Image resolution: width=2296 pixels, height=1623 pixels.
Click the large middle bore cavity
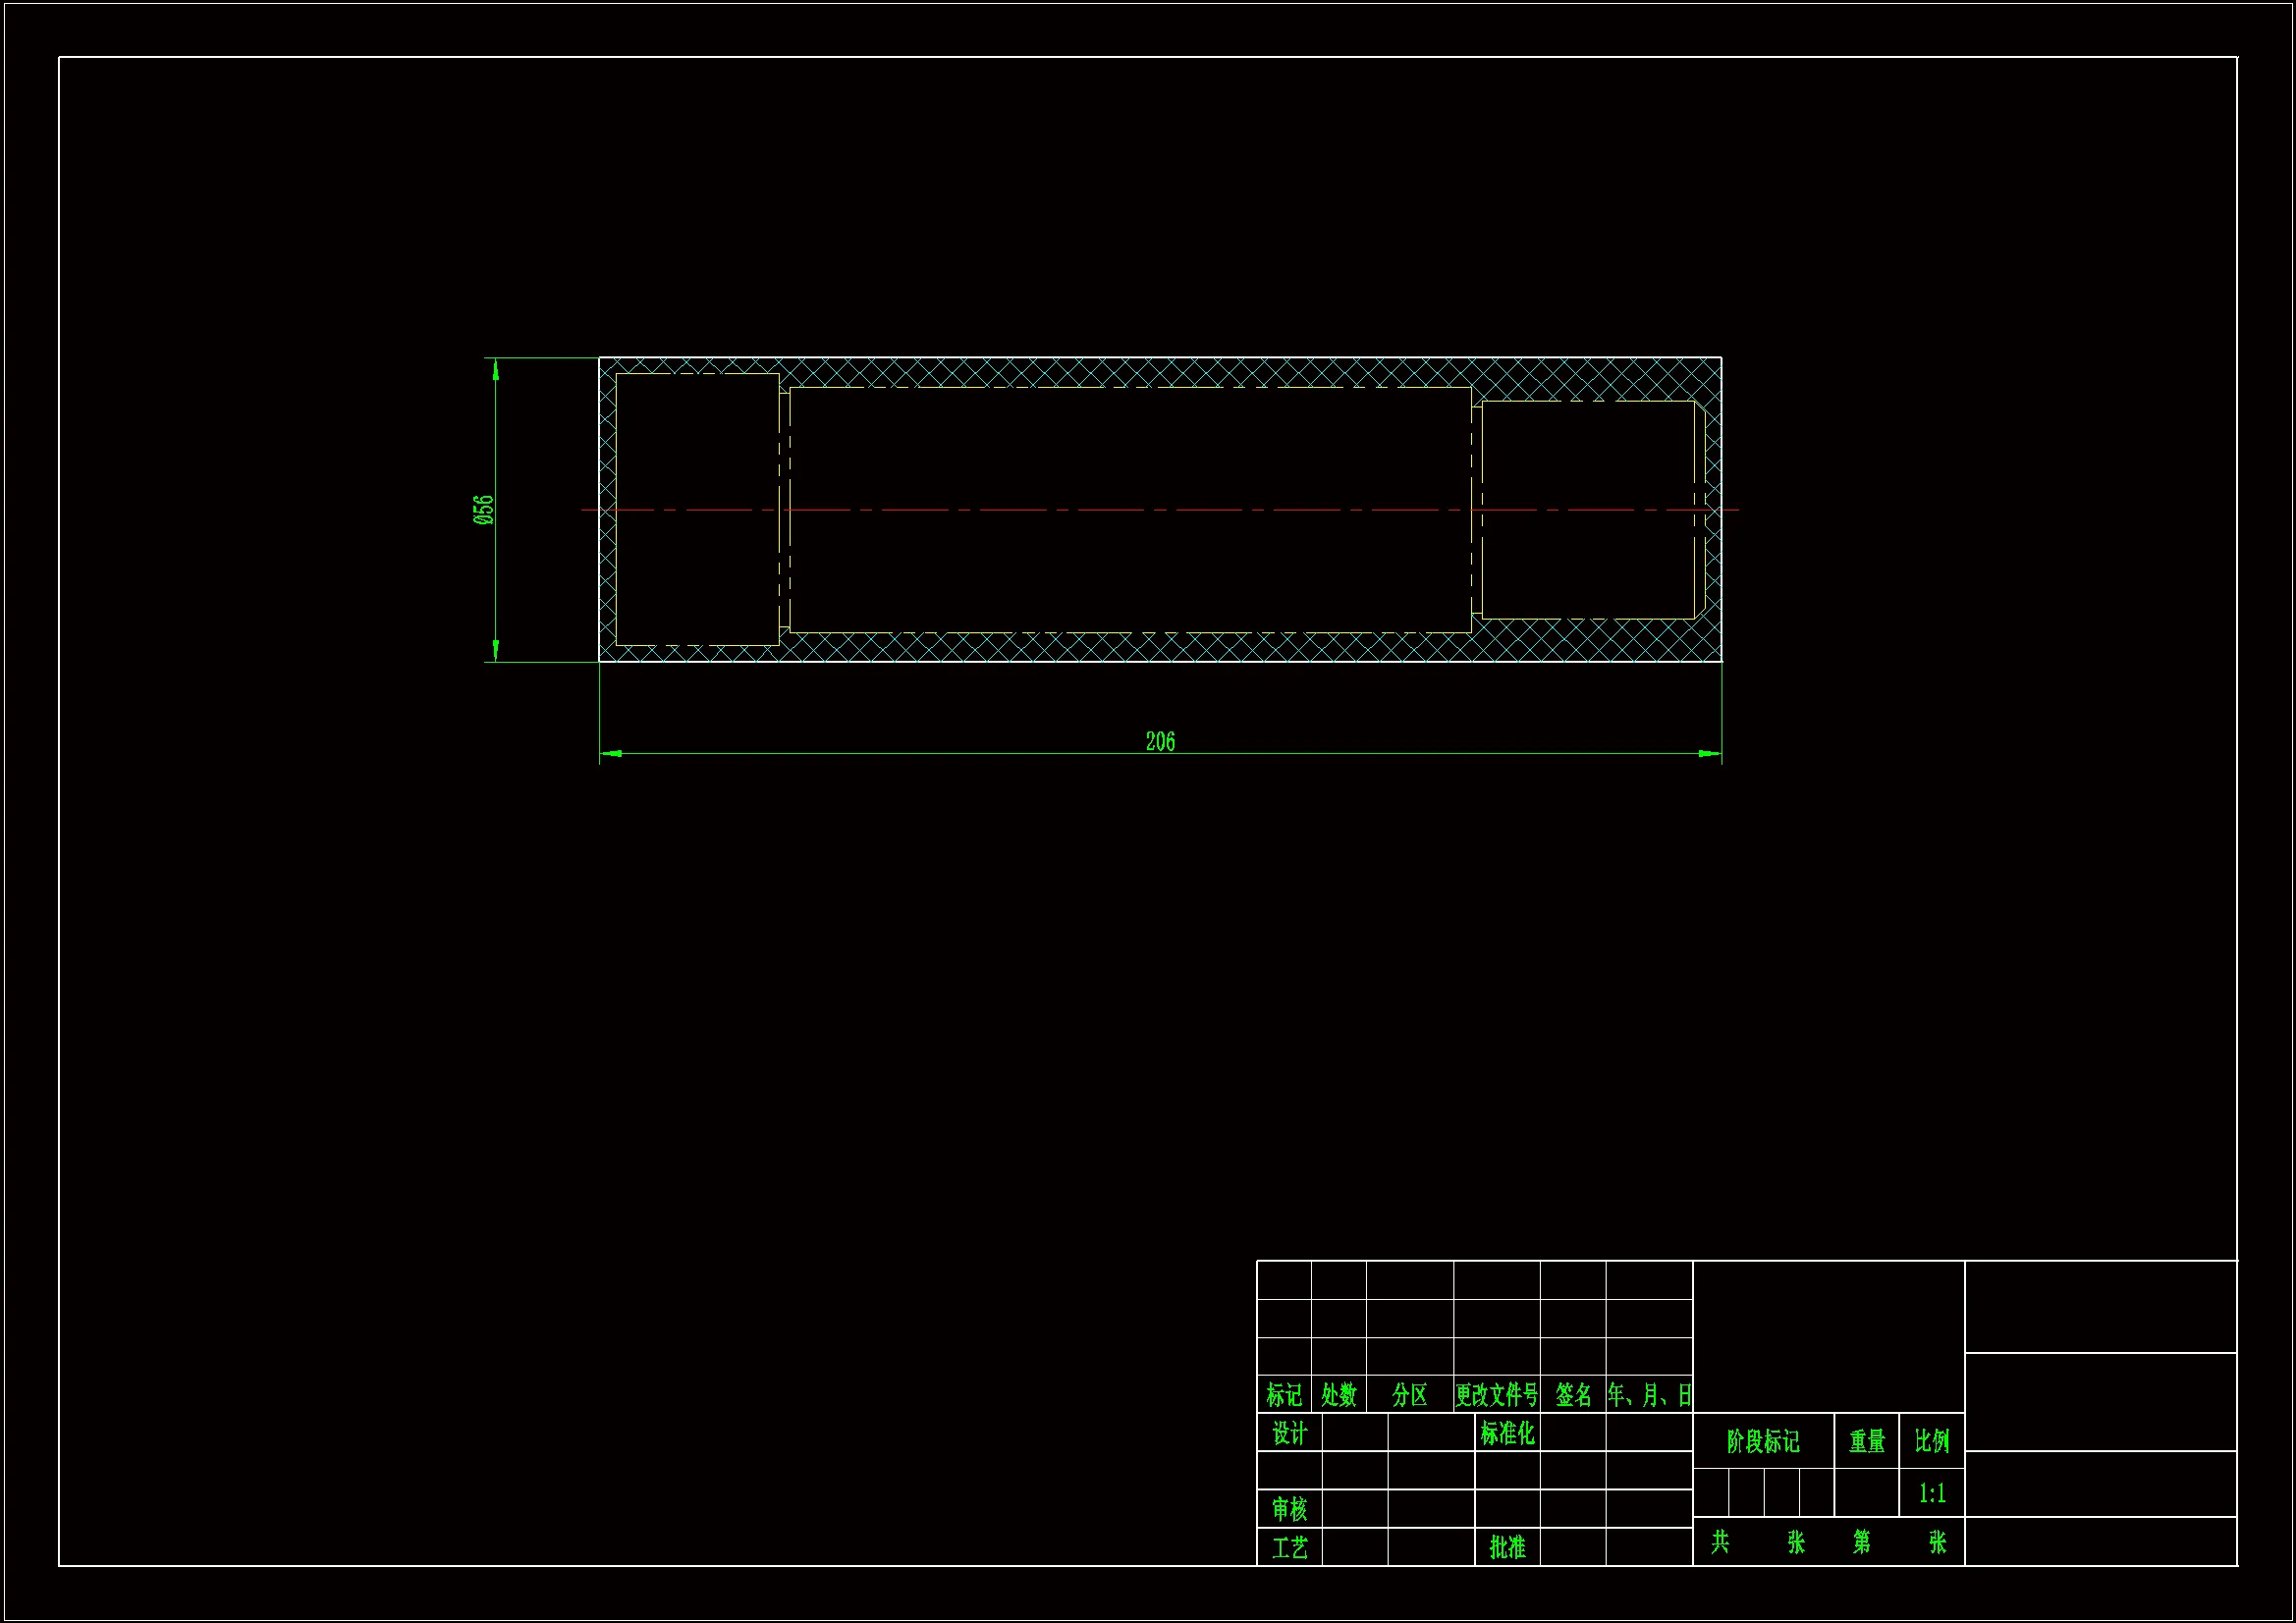[1130, 450]
